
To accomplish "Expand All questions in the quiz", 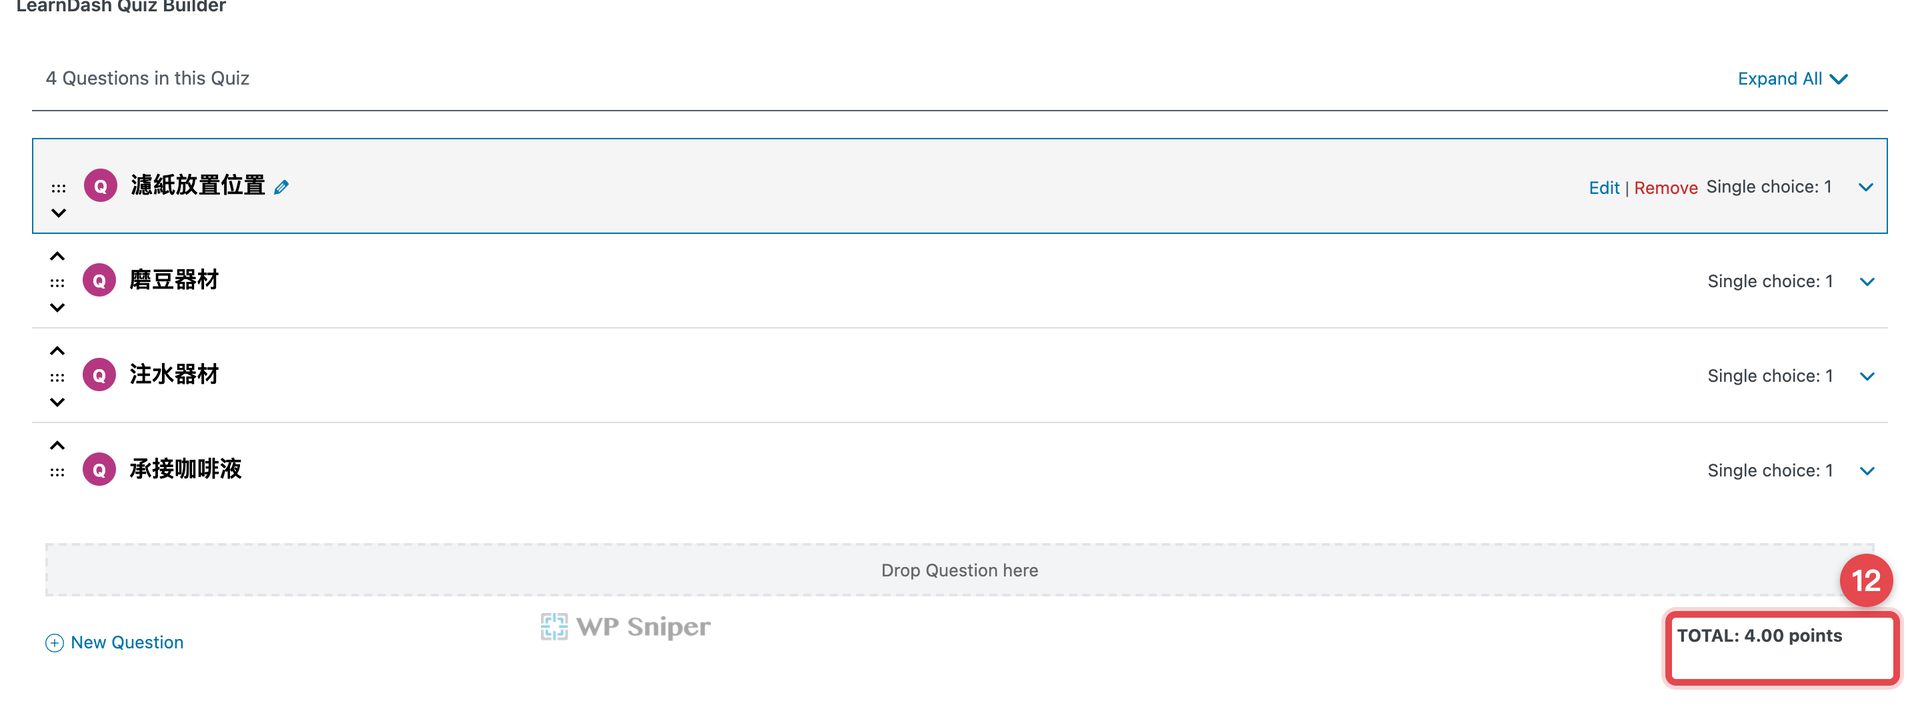I will [1792, 79].
